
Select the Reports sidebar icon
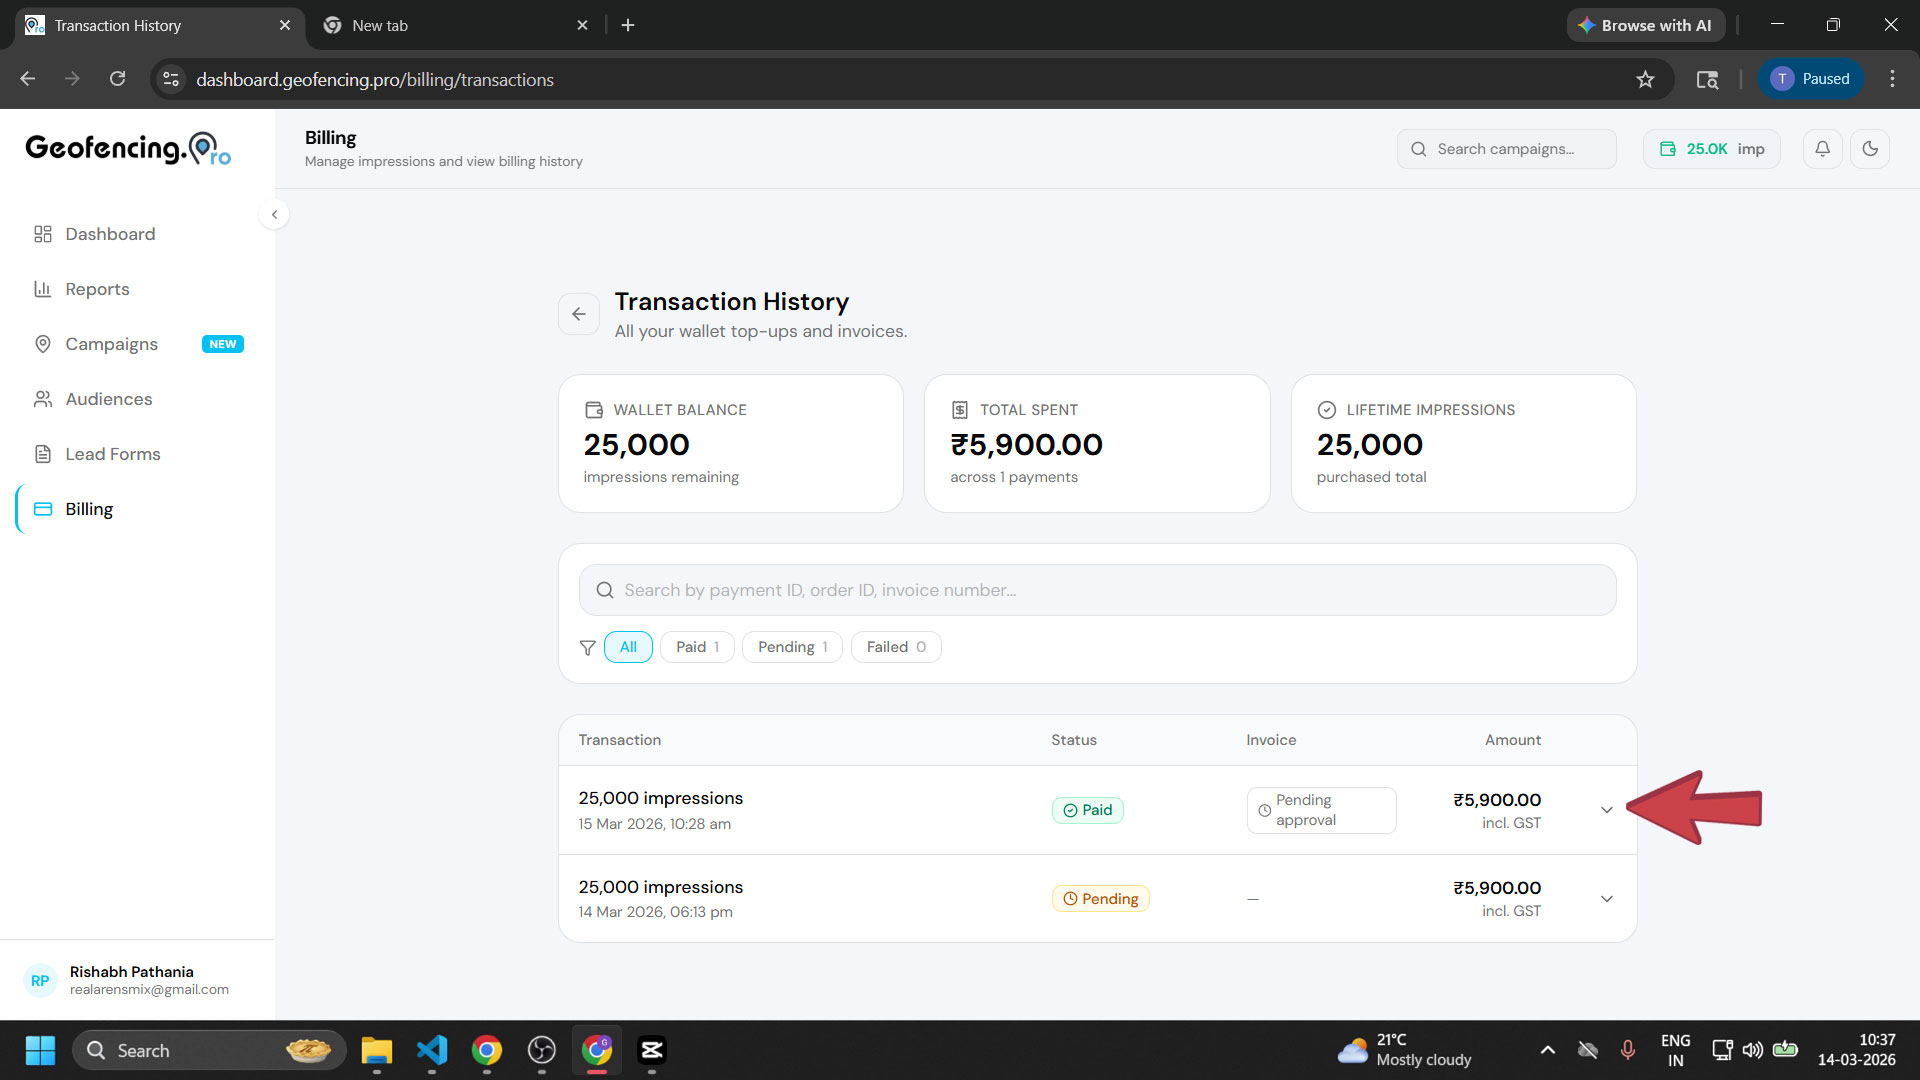click(x=42, y=289)
